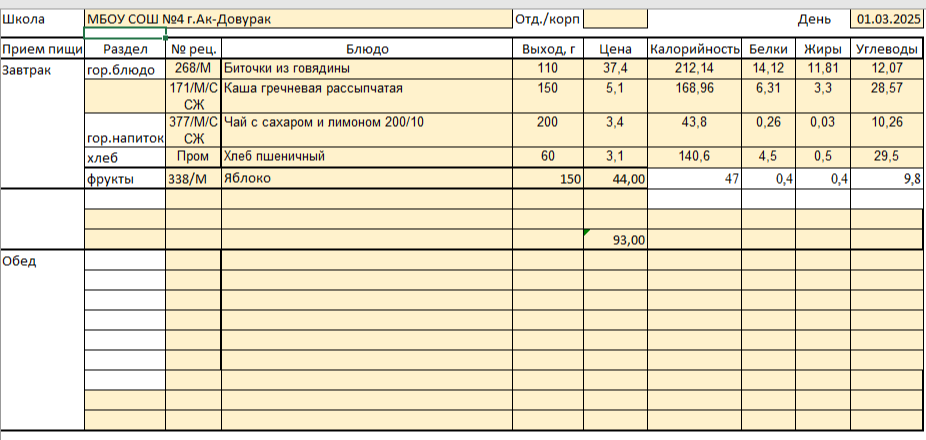The height and width of the screenshot is (440, 926).
Task: Click the Завтрак meal label cell
Action: [42, 69]
